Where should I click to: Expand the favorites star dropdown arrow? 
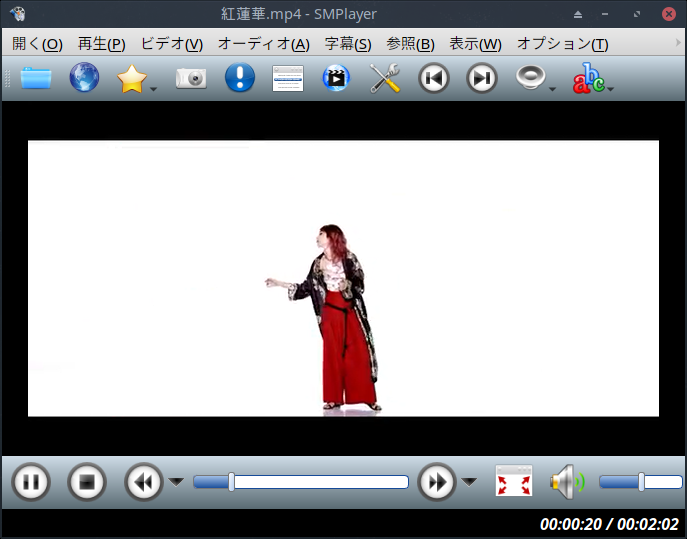(153, 89)
